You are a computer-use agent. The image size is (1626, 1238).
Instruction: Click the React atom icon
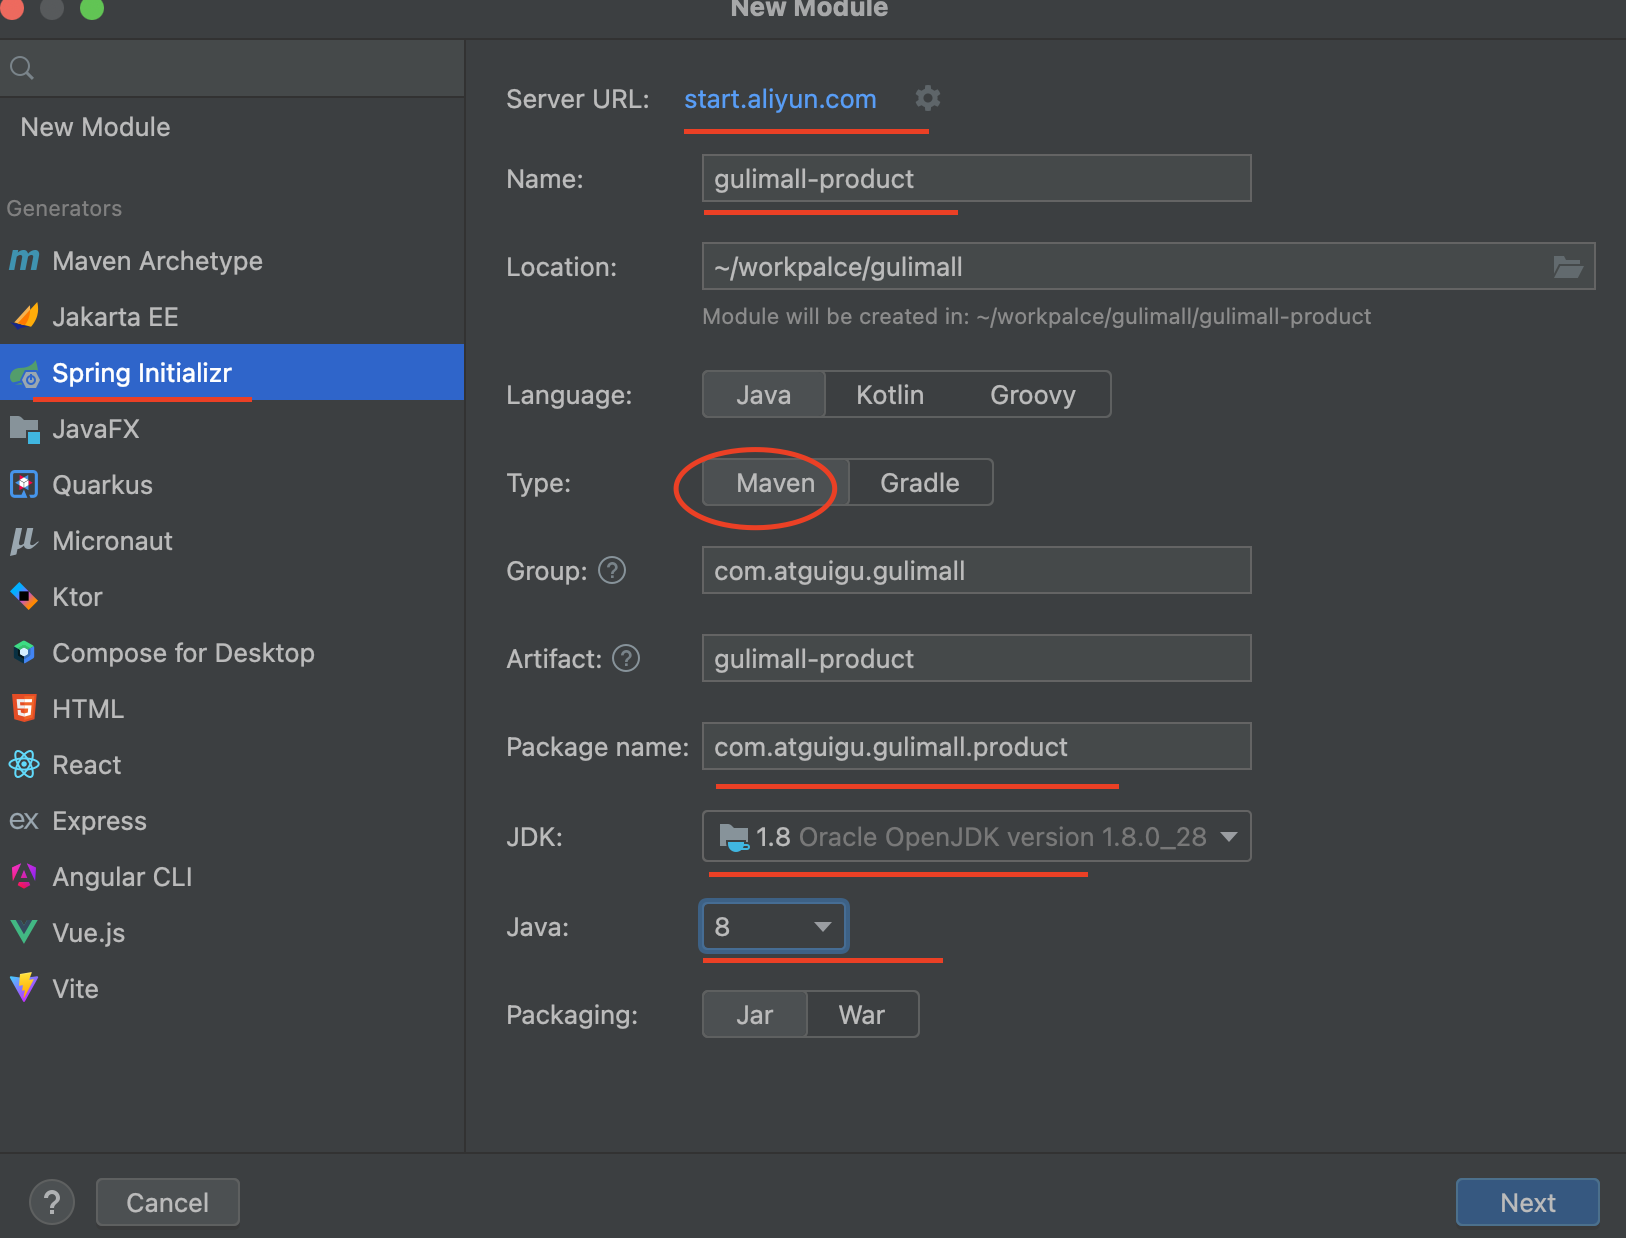coord(24,765)
